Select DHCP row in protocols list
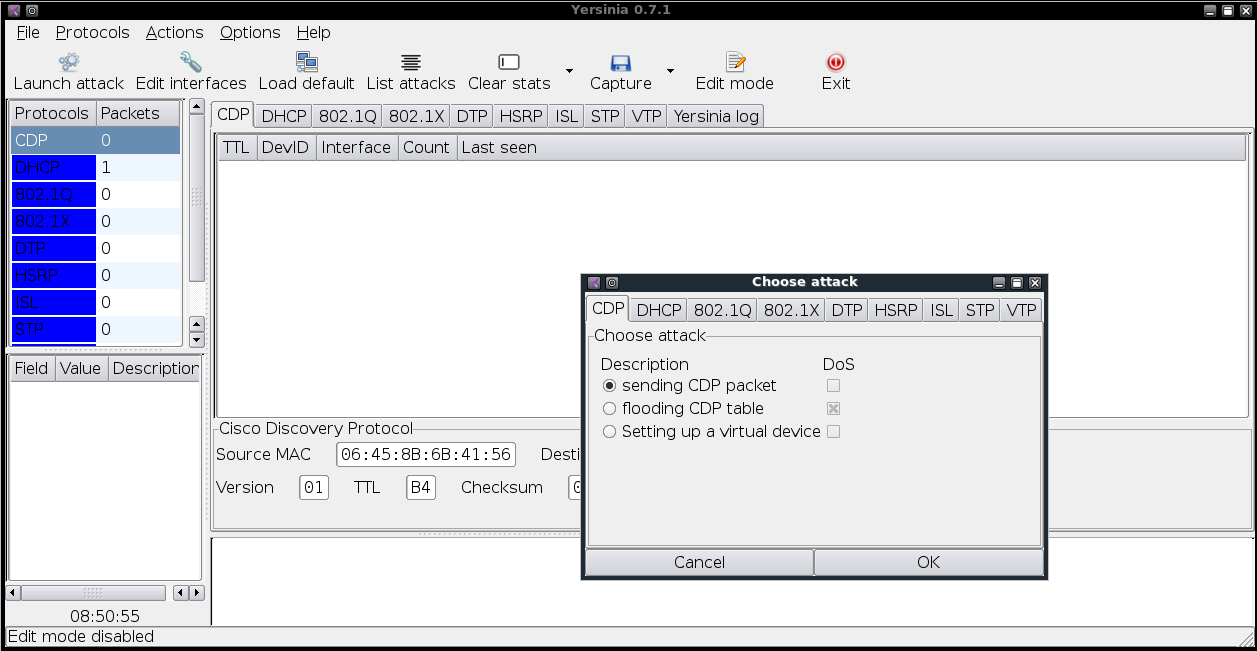The image size is (1257, 651). point(95,167)
